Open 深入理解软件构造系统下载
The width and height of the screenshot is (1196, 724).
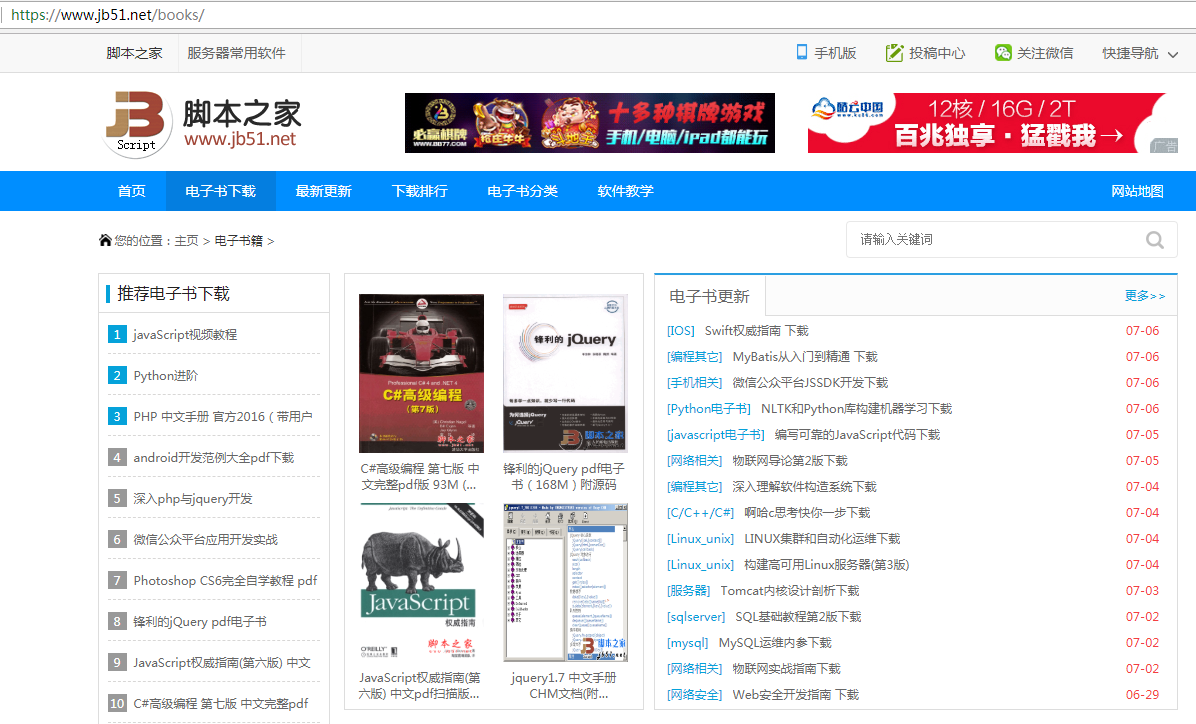tap(805, 486)
